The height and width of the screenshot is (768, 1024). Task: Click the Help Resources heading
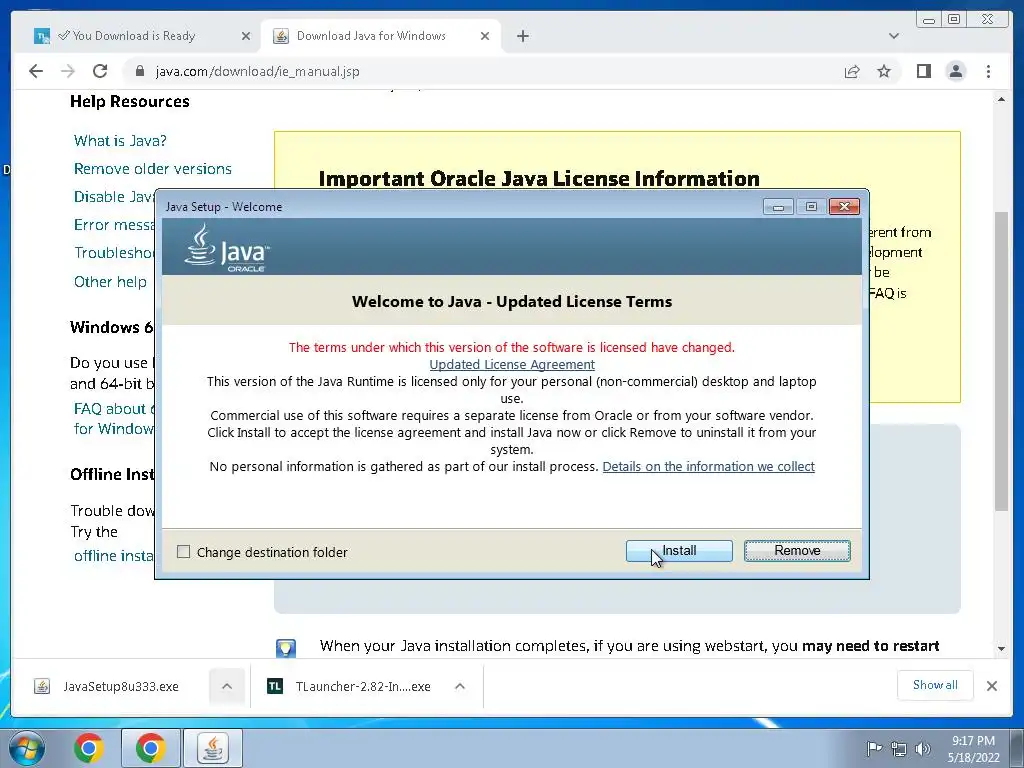click(x=130, y=101)
